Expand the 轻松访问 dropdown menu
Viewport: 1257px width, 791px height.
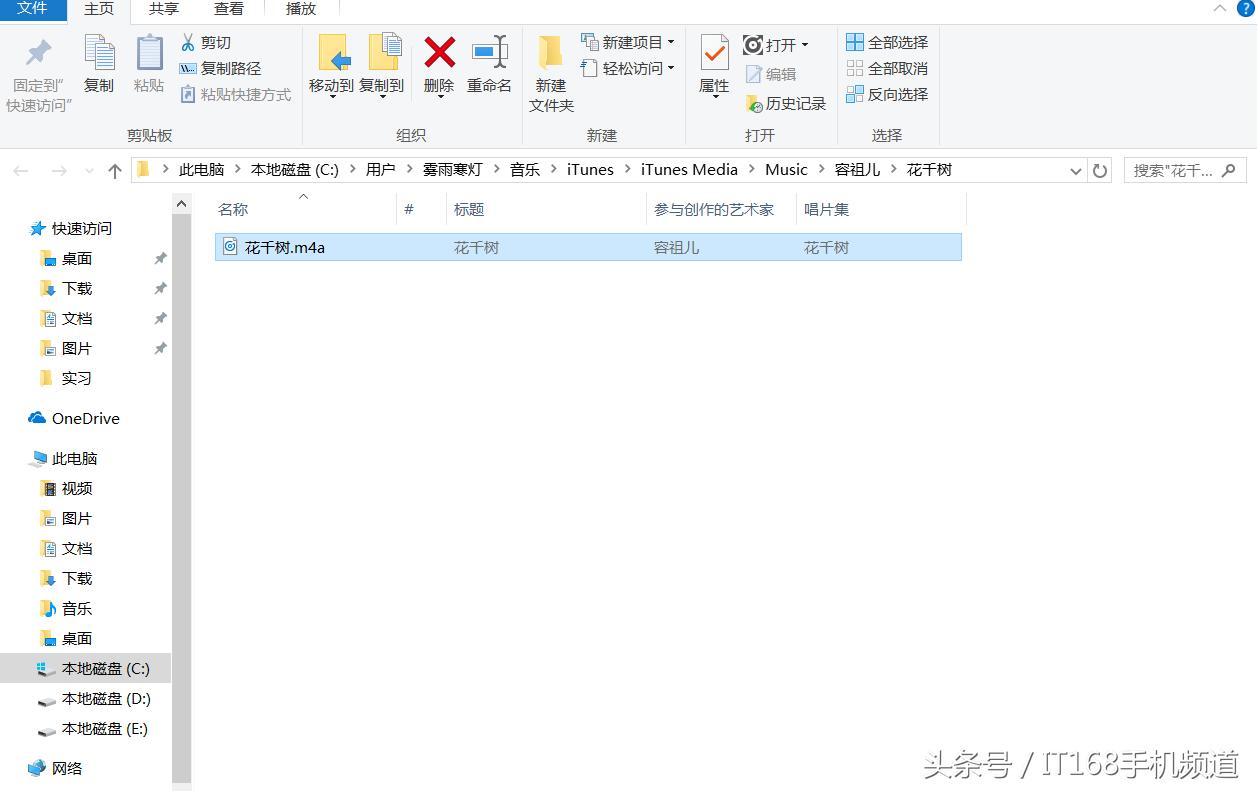pos(673,68)
